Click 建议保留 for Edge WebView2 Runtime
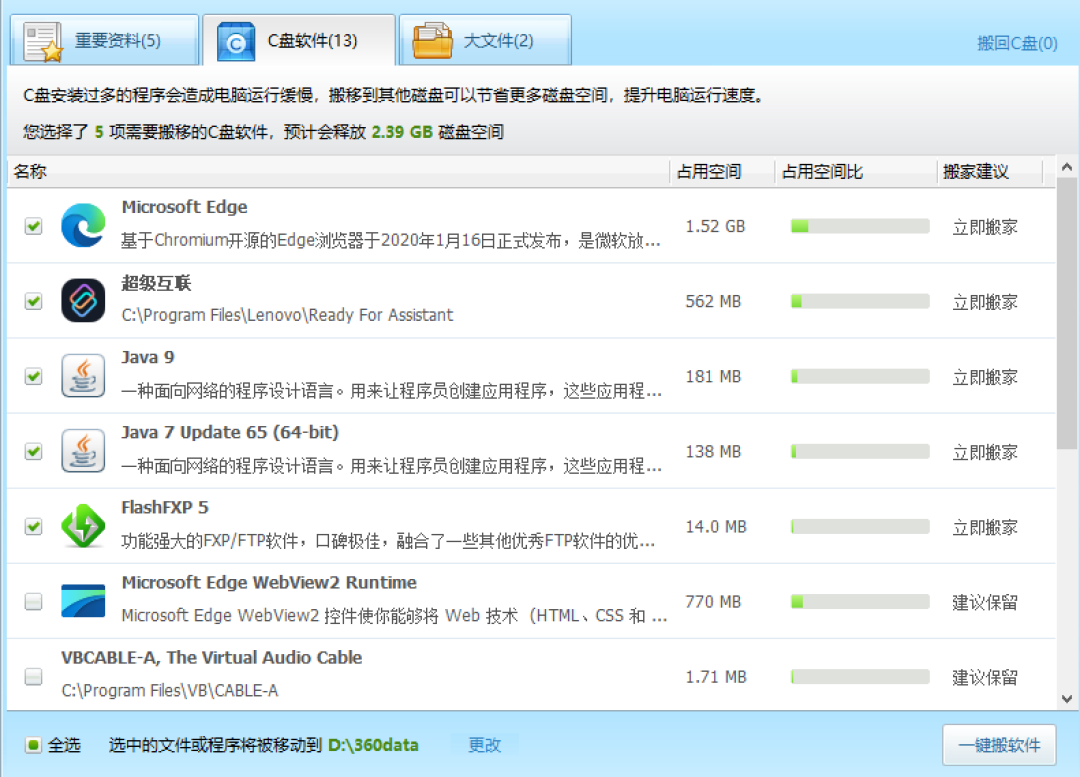The height and width of the screenshot is (777, 1080). point(985,602)
